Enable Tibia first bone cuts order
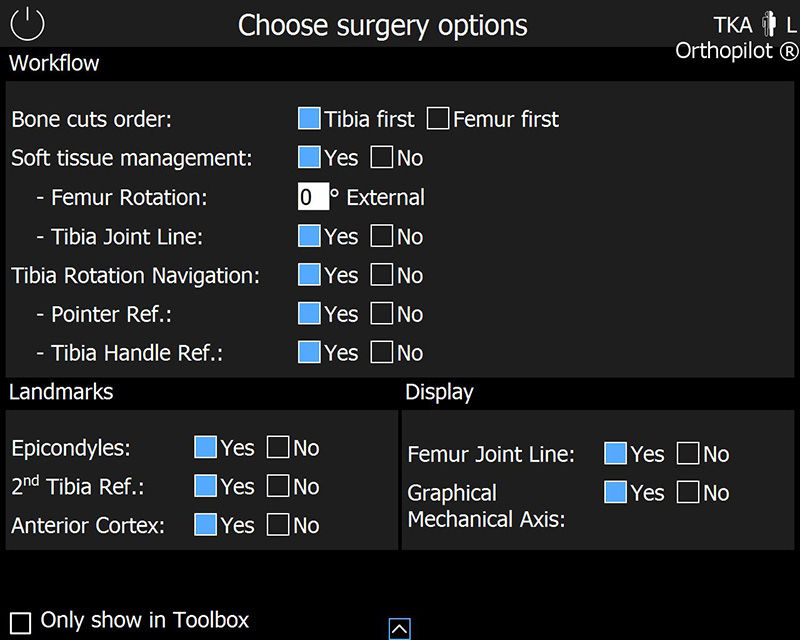Viewport: 800px width, 640px height. (x=309, y=118)
